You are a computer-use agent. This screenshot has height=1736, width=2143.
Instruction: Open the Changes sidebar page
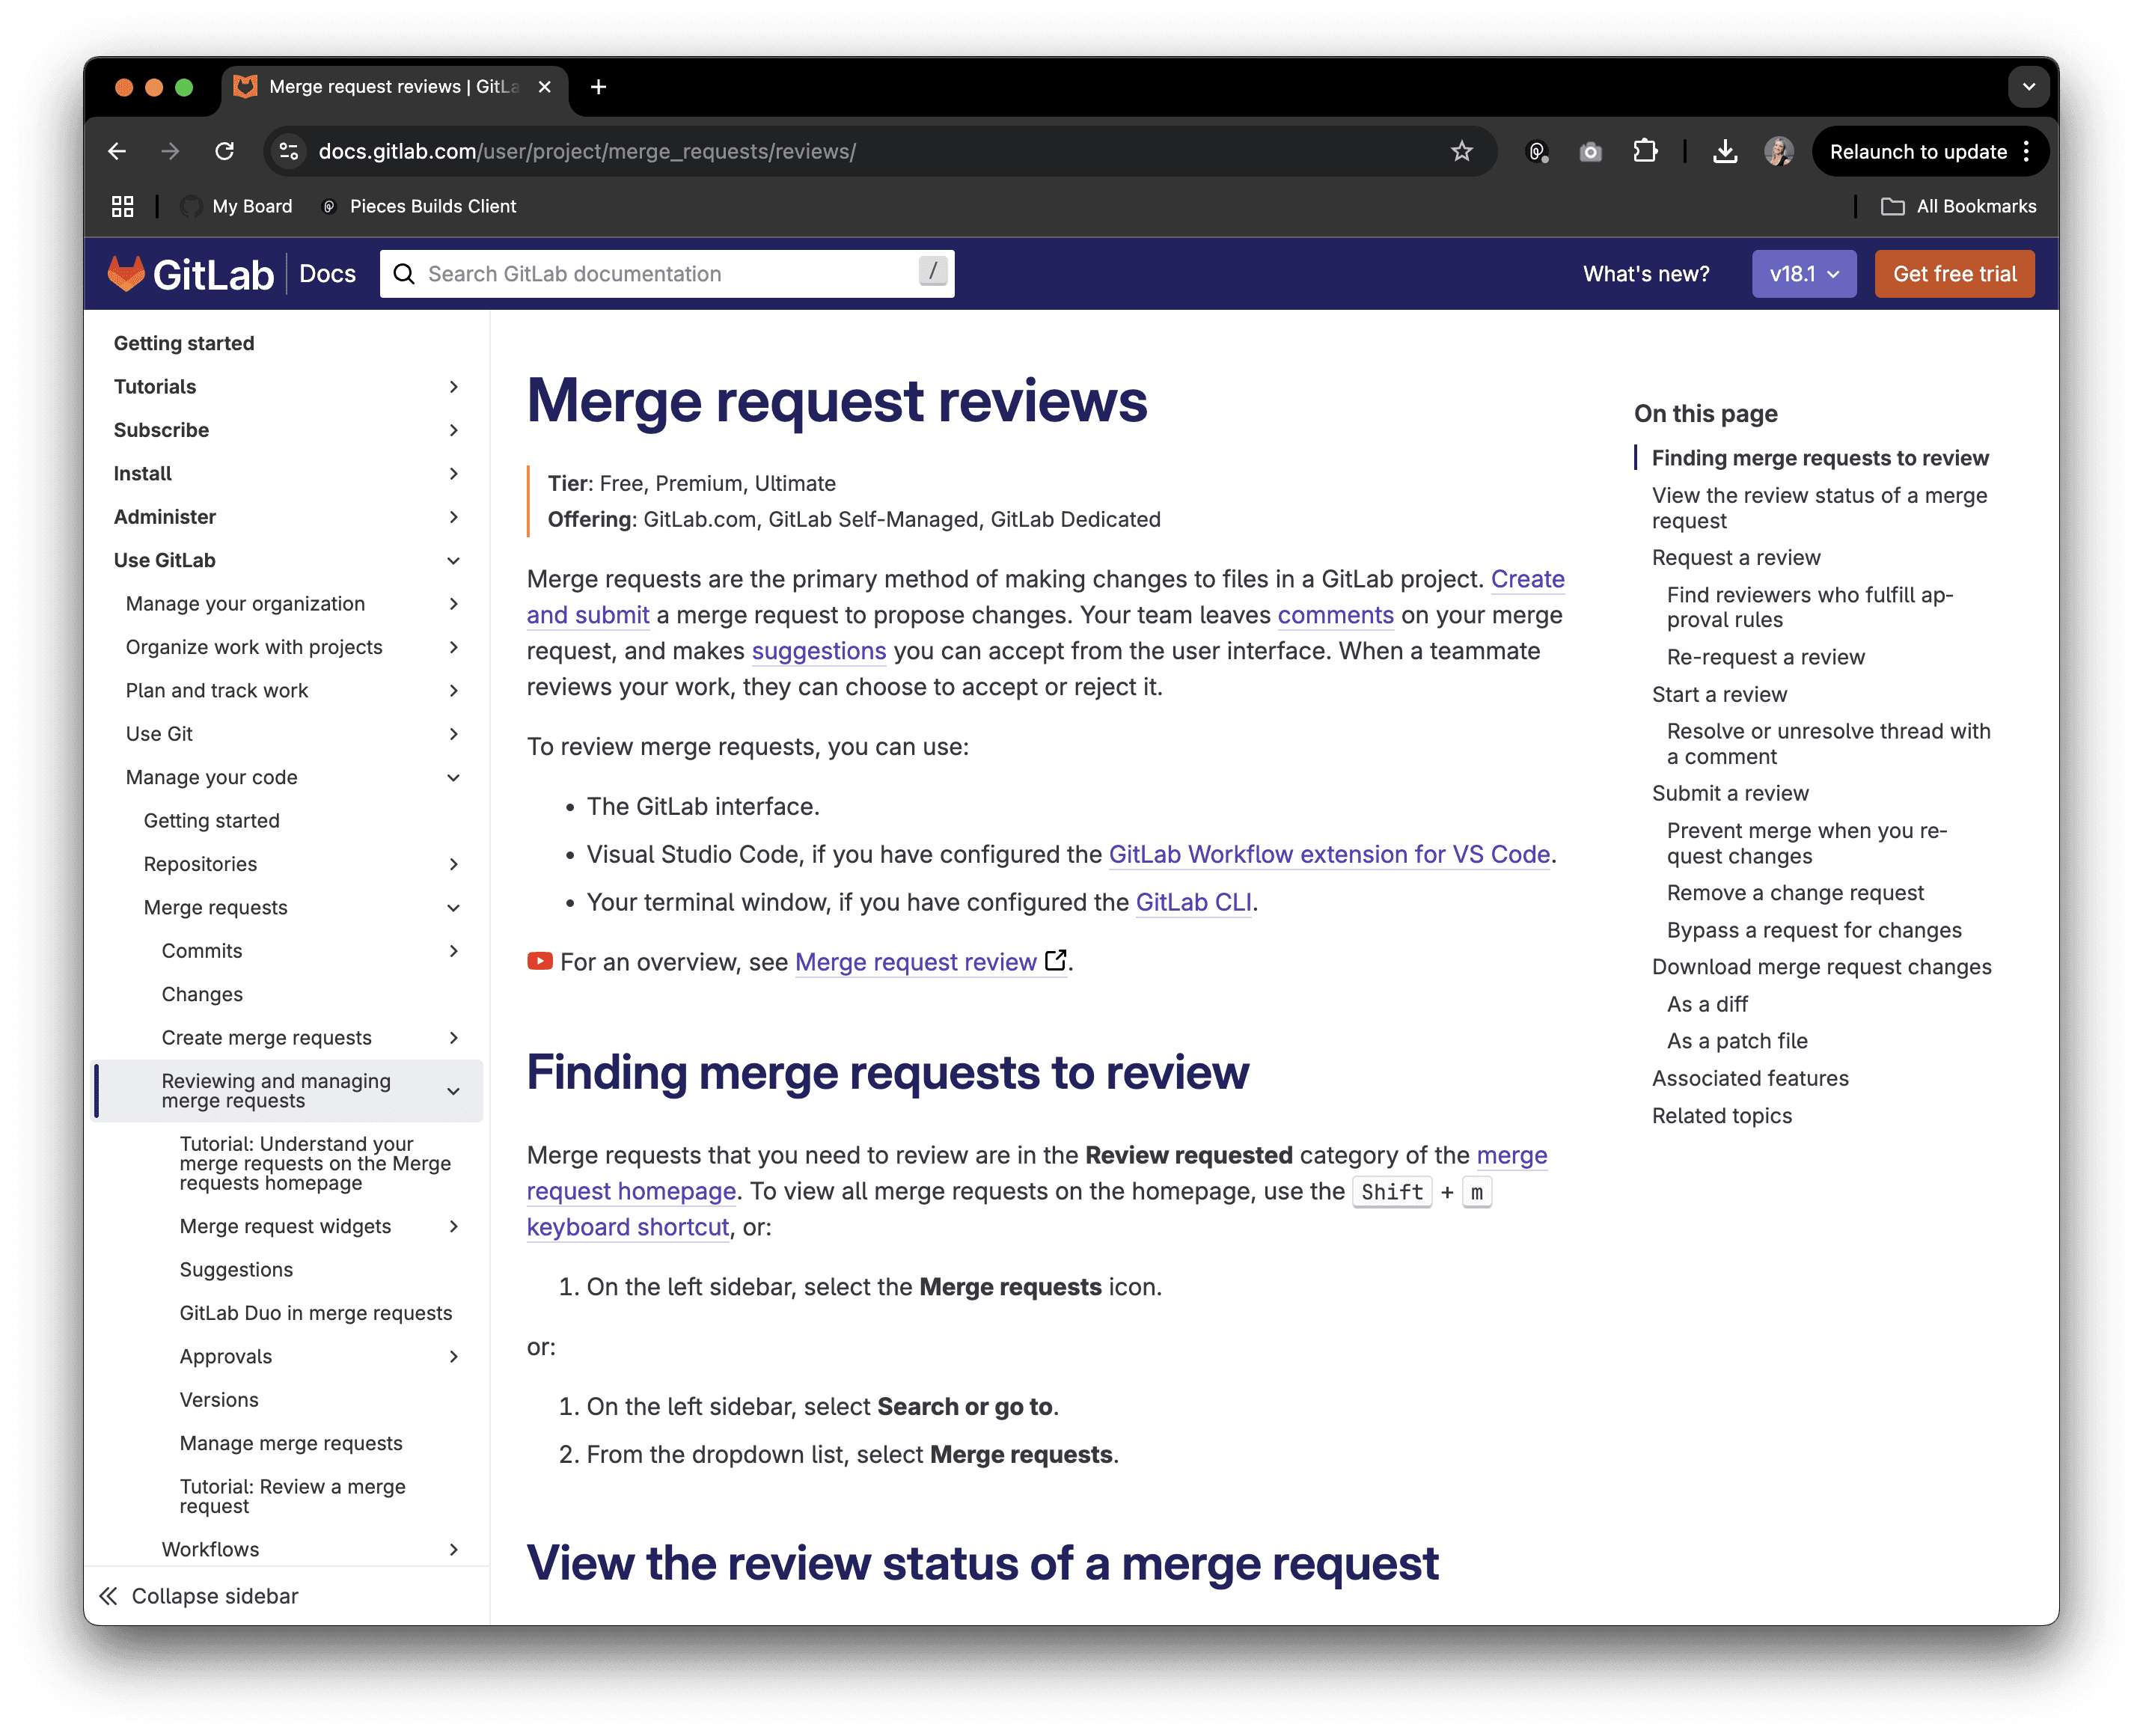(x=202, y=994)
